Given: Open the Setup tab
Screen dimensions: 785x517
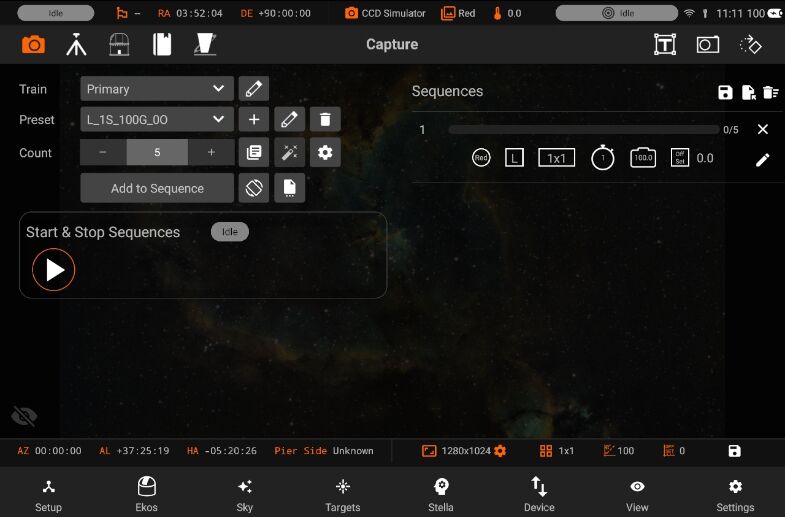Looking at the screenshot, I should click(x=49, y=494).
